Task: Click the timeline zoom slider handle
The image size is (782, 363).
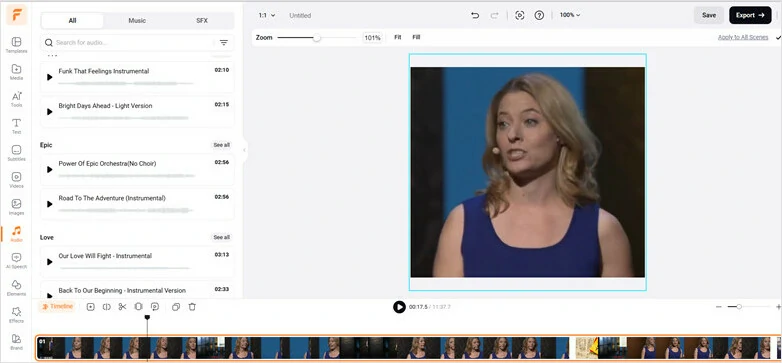Action: point(739,307)
